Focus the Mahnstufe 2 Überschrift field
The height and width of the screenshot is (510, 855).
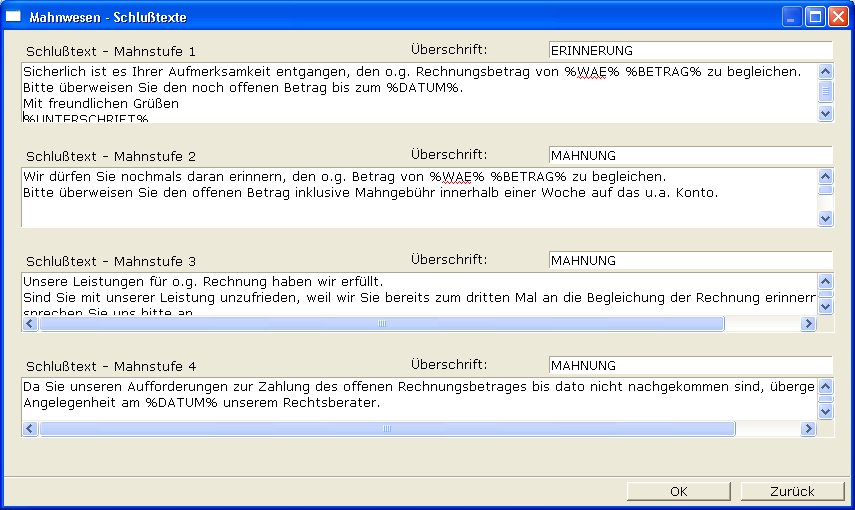[690, 155]
